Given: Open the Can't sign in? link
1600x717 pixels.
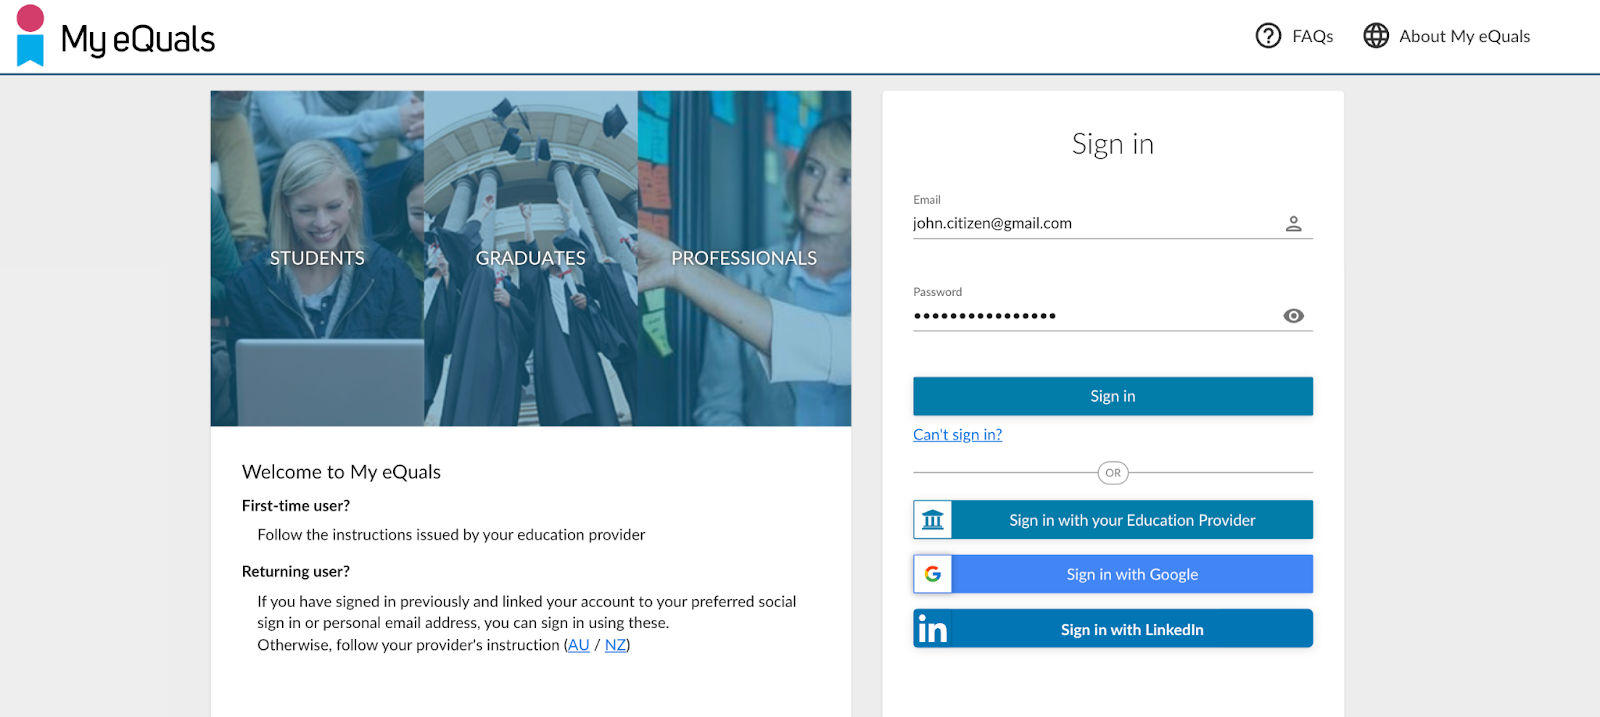Looking at the screenshot, I should coord(957,435).
